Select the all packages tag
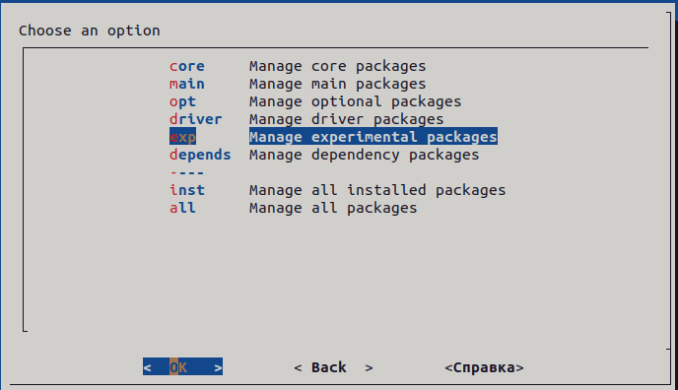The height and width of the screenshot is (390, 678). 182,208
